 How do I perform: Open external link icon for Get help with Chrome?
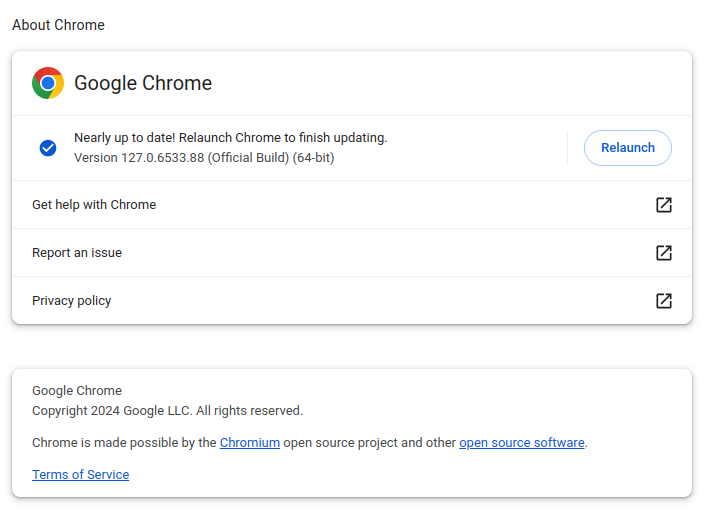point(663,205)
